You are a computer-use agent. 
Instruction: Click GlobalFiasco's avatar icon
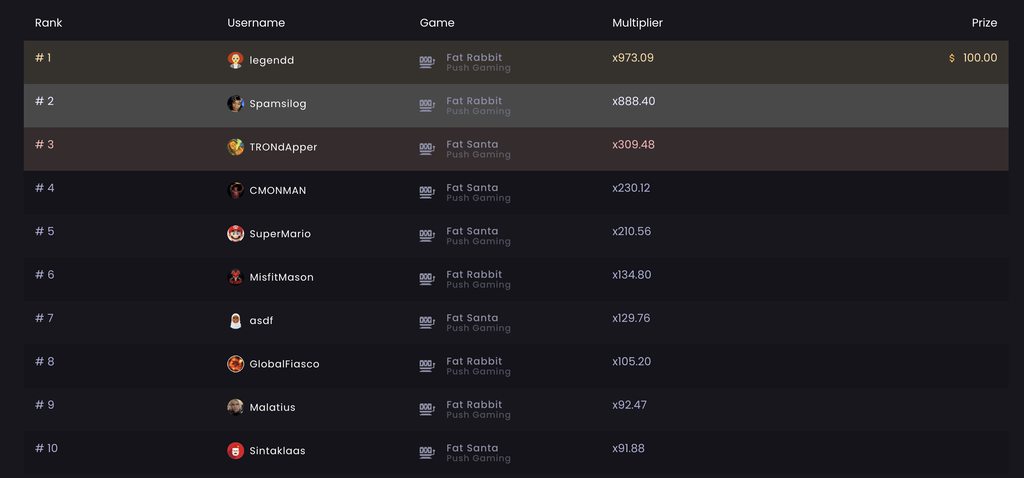pos(235,364)
